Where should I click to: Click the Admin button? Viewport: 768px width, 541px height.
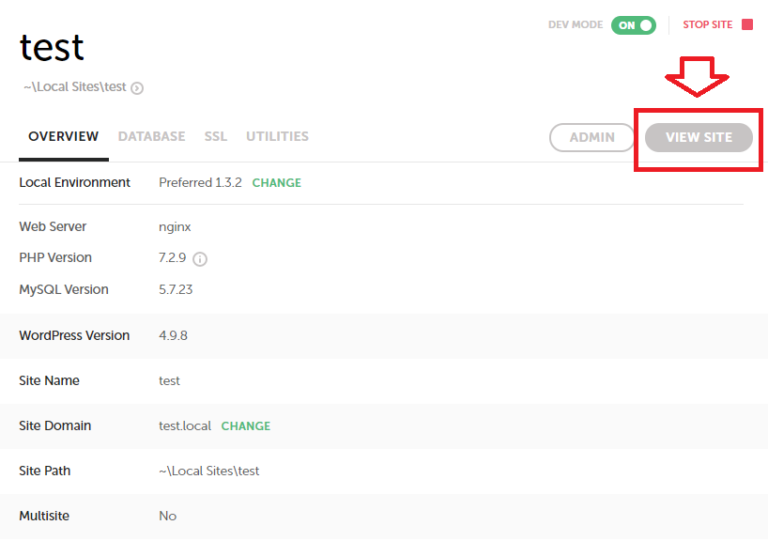[592, 137]
